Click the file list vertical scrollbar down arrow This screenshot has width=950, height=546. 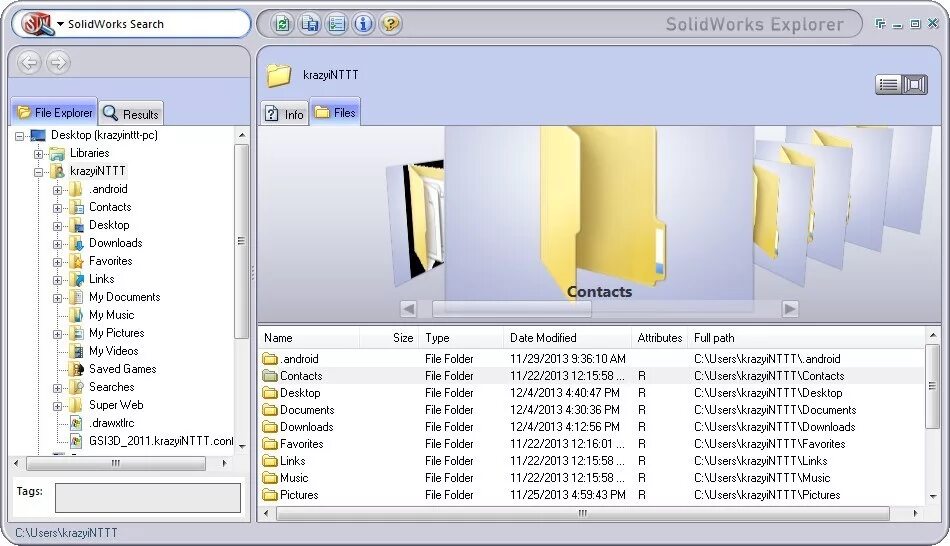(x=933, y=496)
